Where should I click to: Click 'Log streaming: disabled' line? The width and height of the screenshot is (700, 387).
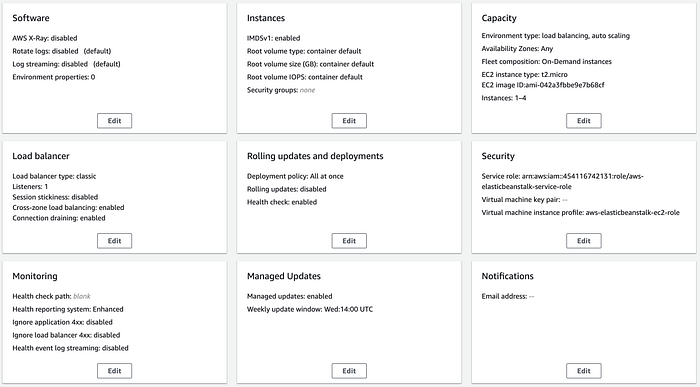pyautogui.click(x=66, y=64)
